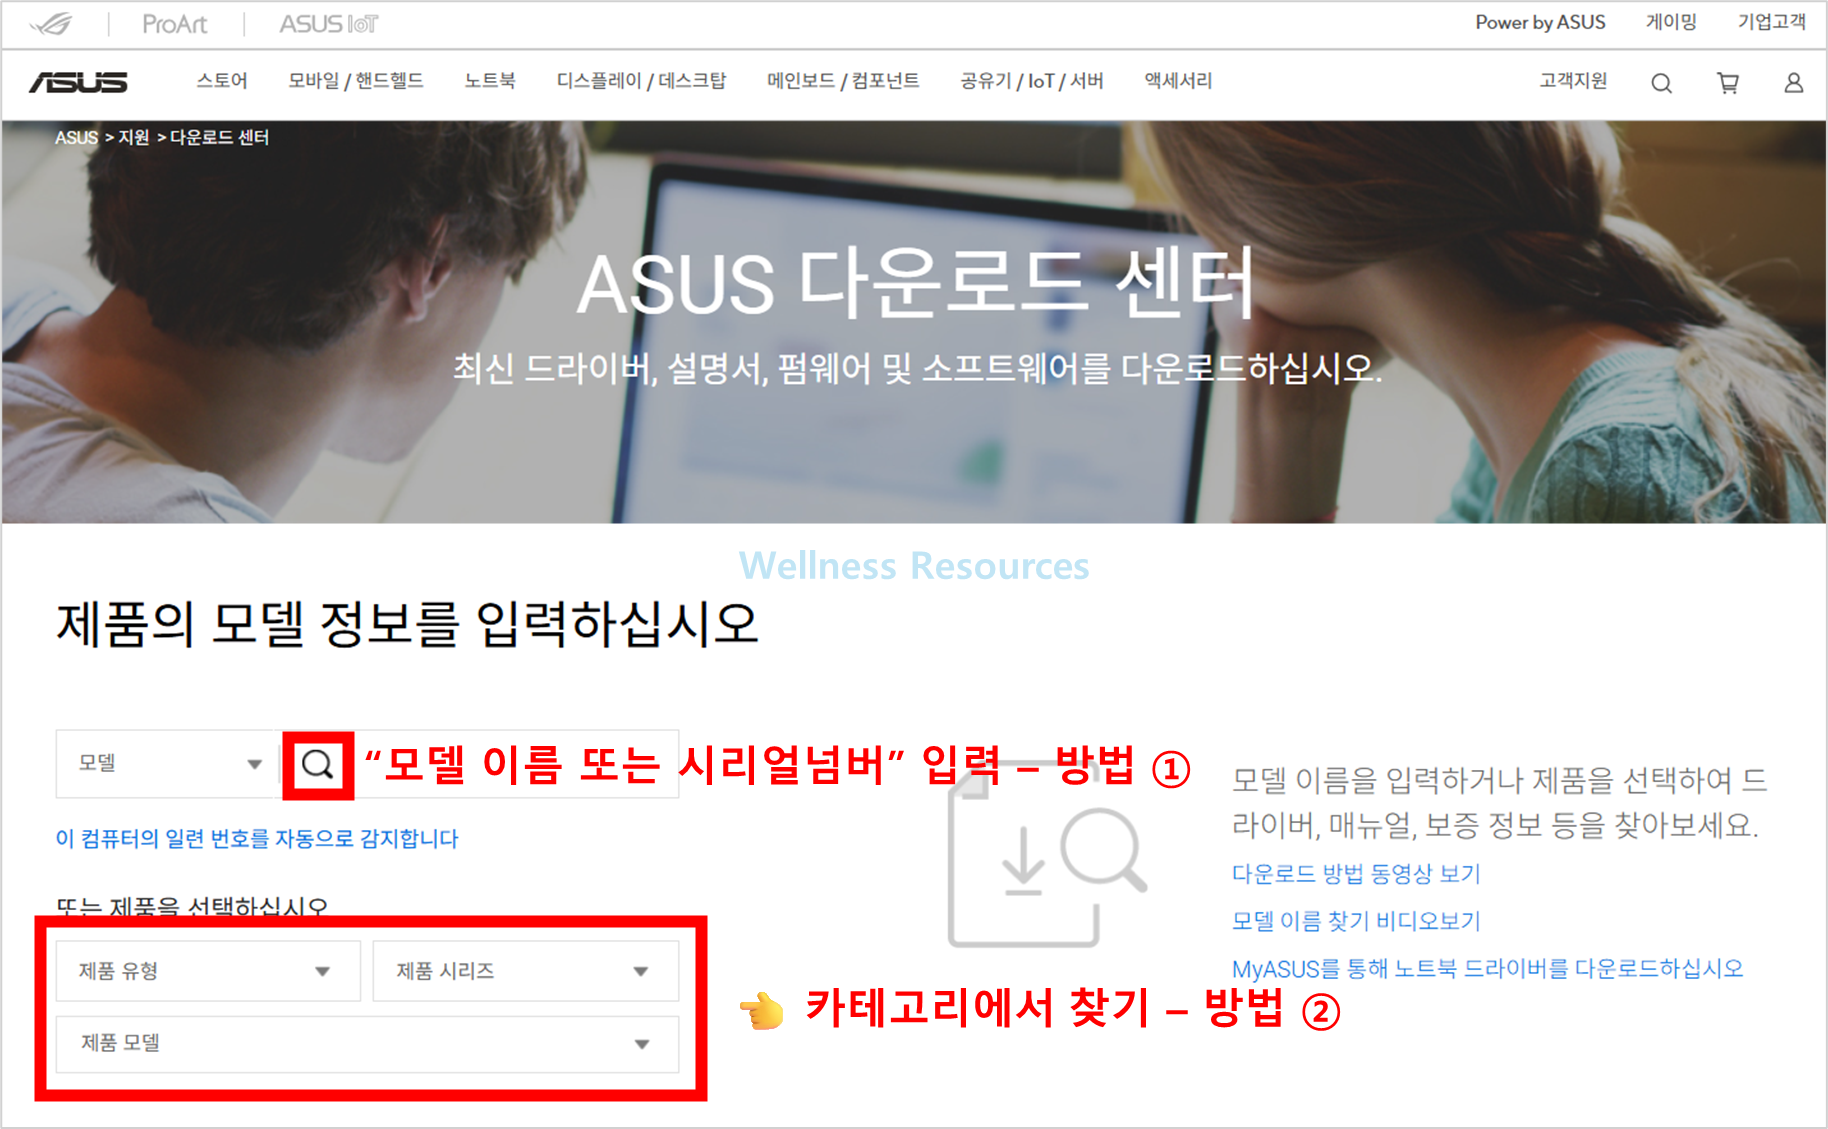Open the ASUS IoT brand link
The image size is (1828, 1129).
pyautogui.click(x=328, y=24)
